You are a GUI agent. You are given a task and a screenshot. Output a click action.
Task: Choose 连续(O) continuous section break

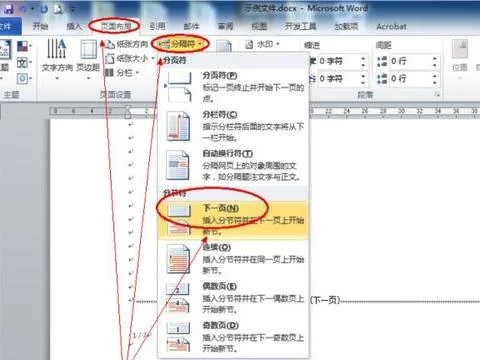tap(233, 259)
